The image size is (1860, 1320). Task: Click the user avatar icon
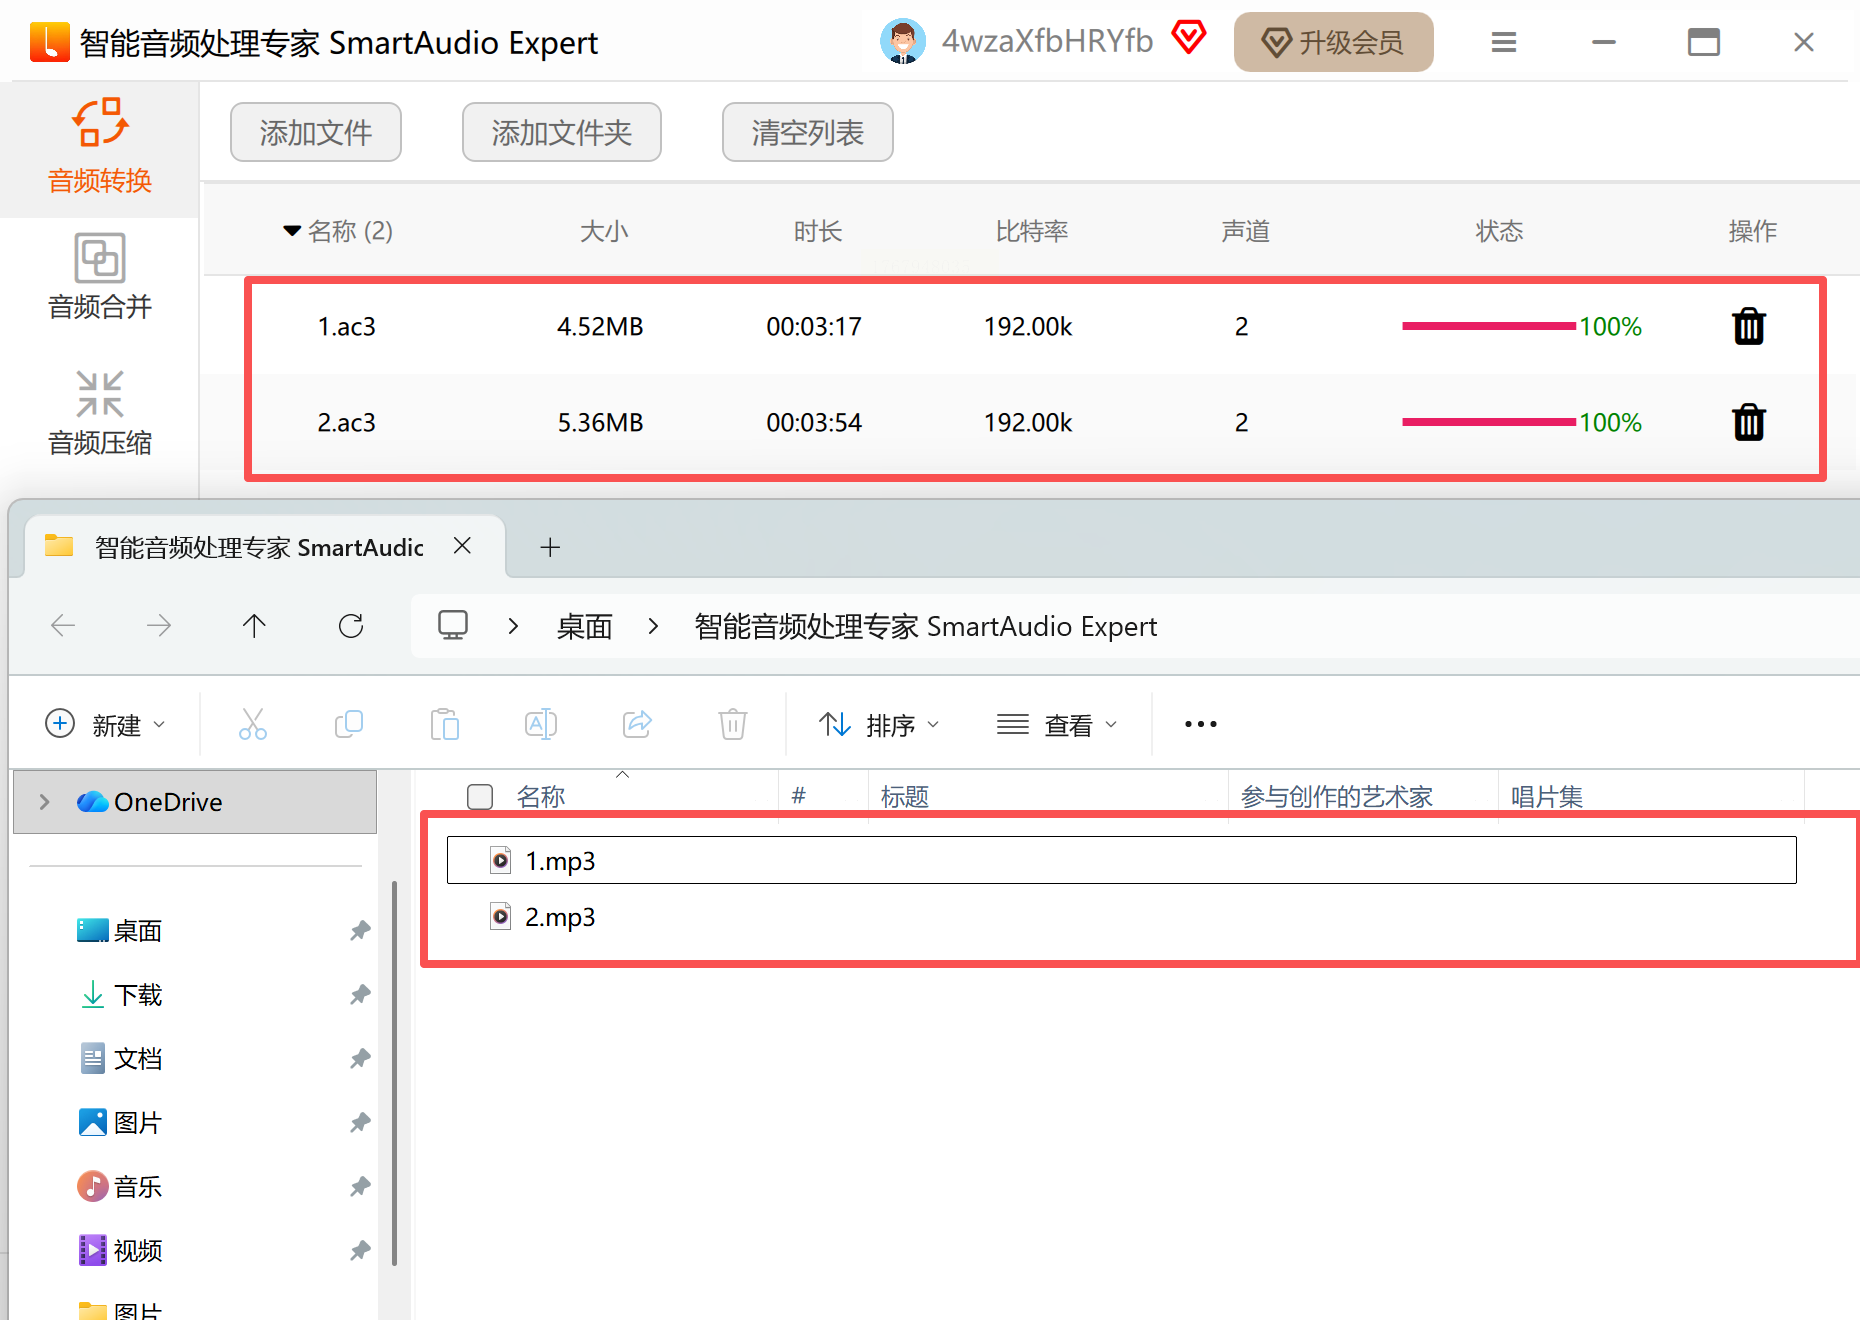(x=903, y=42)
